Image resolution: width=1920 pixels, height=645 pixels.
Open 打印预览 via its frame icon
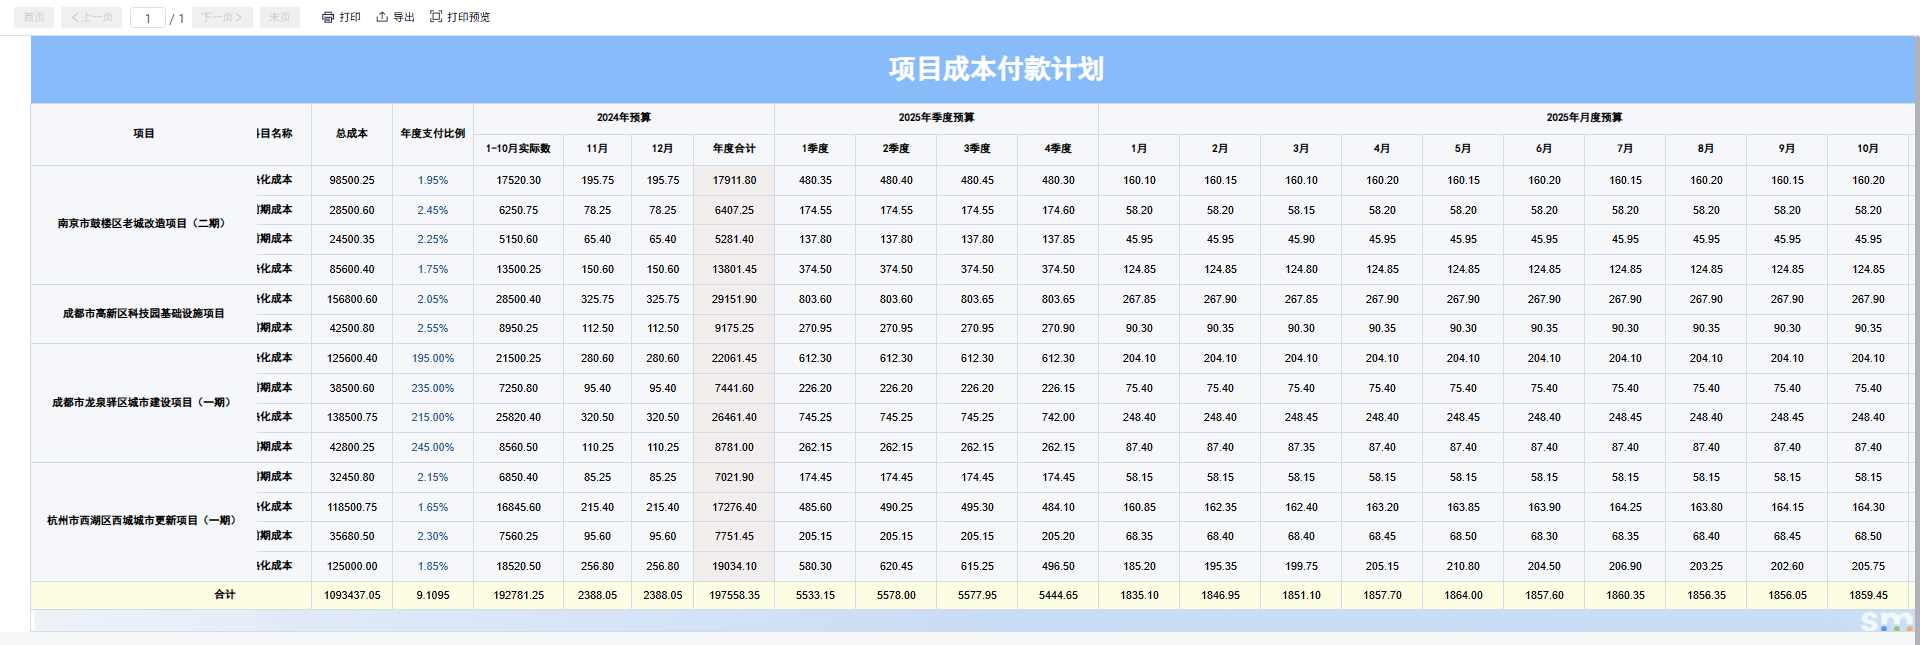point(436,17)
